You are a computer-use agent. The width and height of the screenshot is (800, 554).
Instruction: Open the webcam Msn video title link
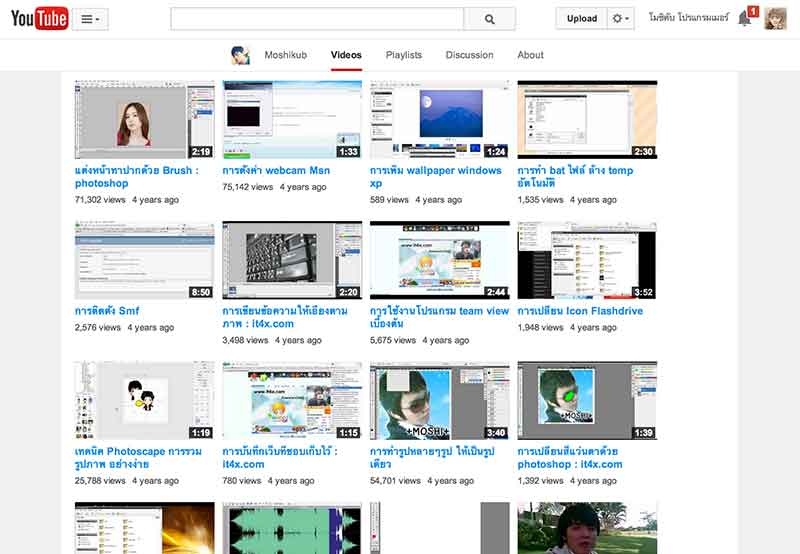point(276,171)
